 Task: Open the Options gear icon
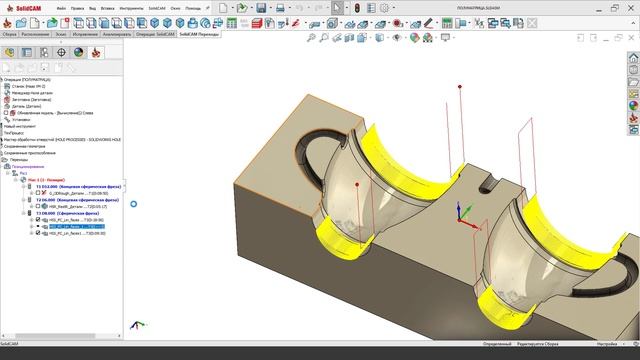pyautogui.click(x=384, y=8)
